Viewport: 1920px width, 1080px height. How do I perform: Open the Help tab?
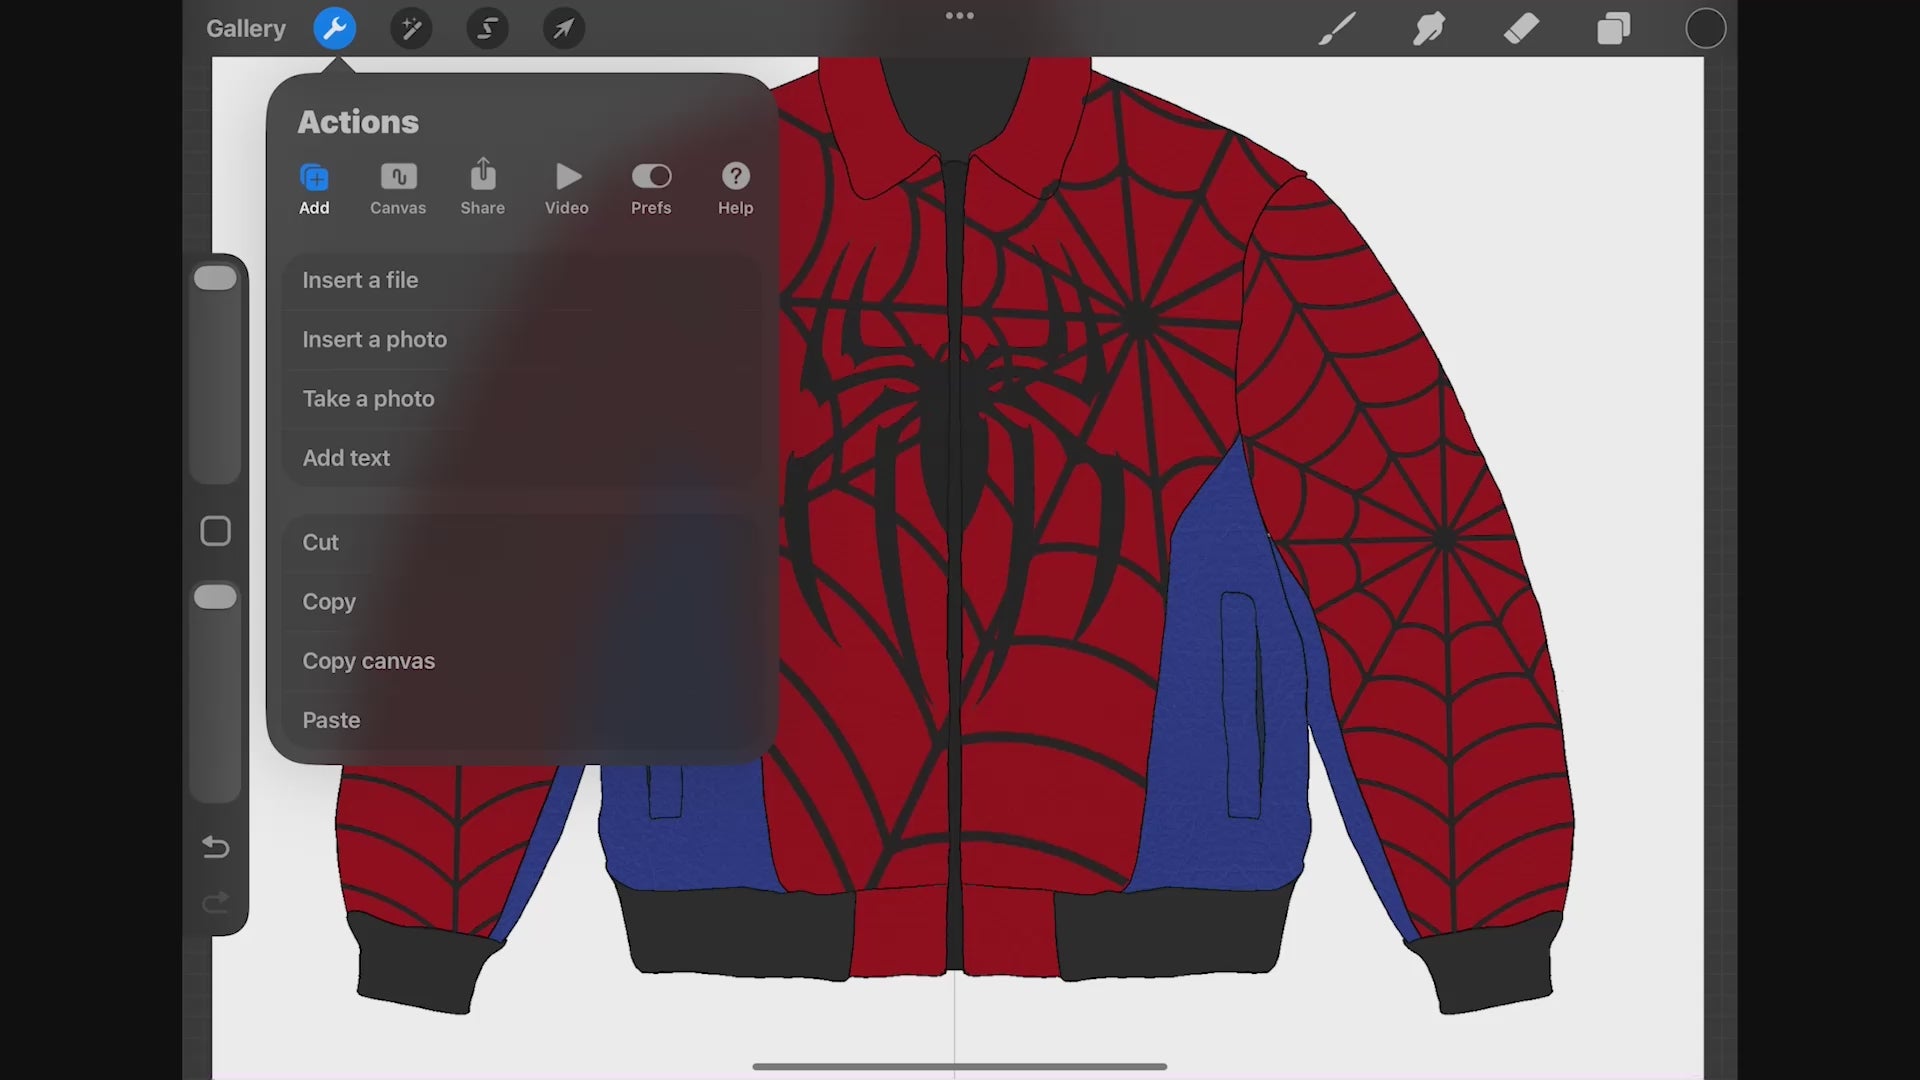[x=735, y=188]
